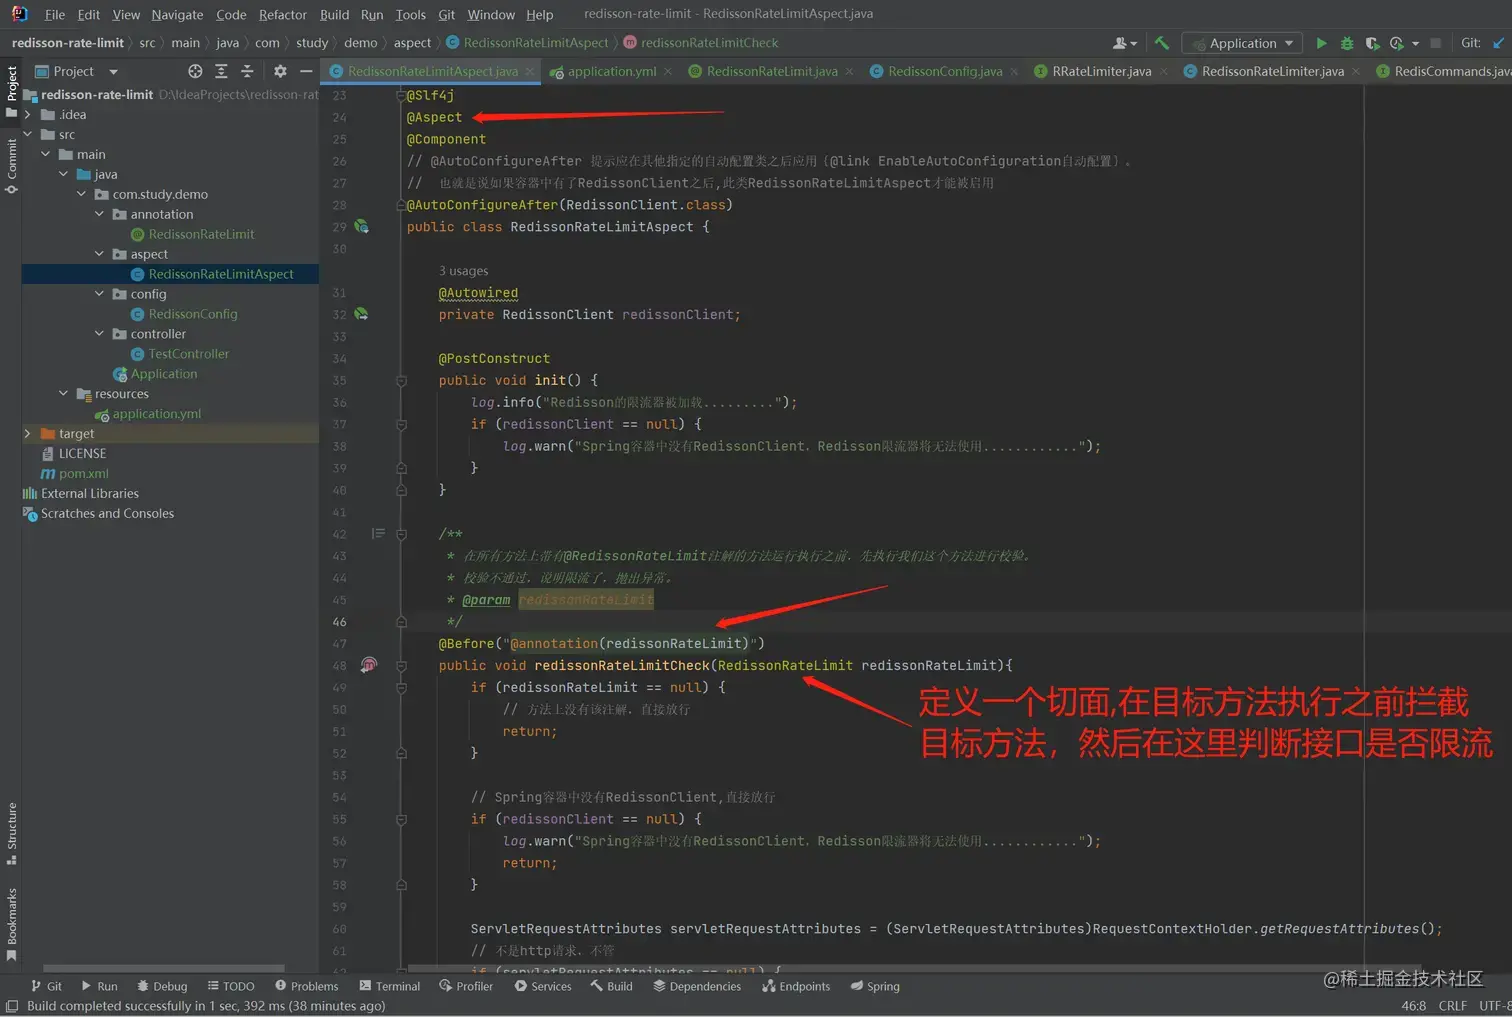Open Project panel settings gear
This screenshot has height=1017, width=1512.
tap(280, 71)
